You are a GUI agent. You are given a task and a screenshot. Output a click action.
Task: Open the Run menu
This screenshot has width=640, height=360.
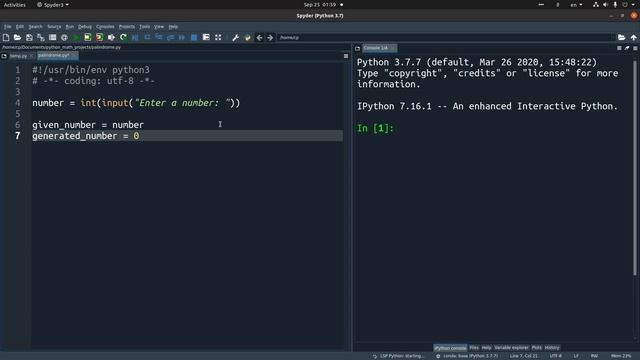point(69,27)
